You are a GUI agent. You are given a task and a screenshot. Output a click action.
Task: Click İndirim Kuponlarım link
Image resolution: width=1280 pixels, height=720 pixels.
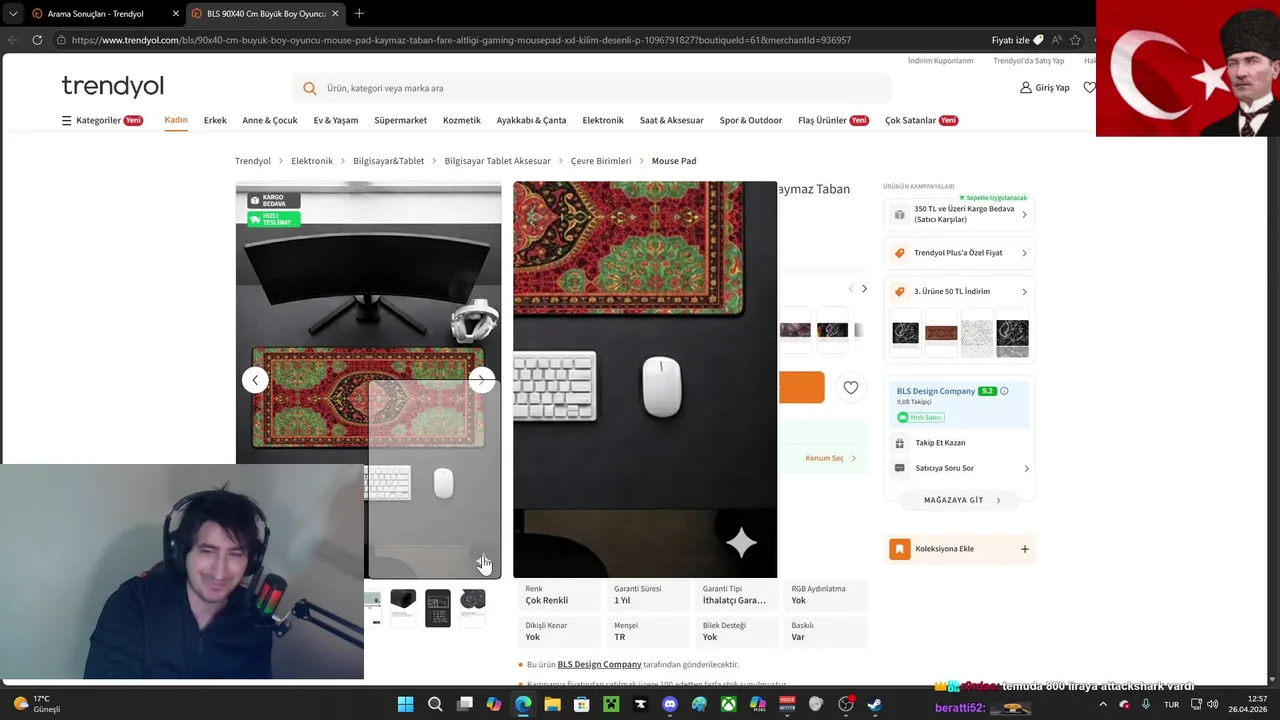click(940, 61)
